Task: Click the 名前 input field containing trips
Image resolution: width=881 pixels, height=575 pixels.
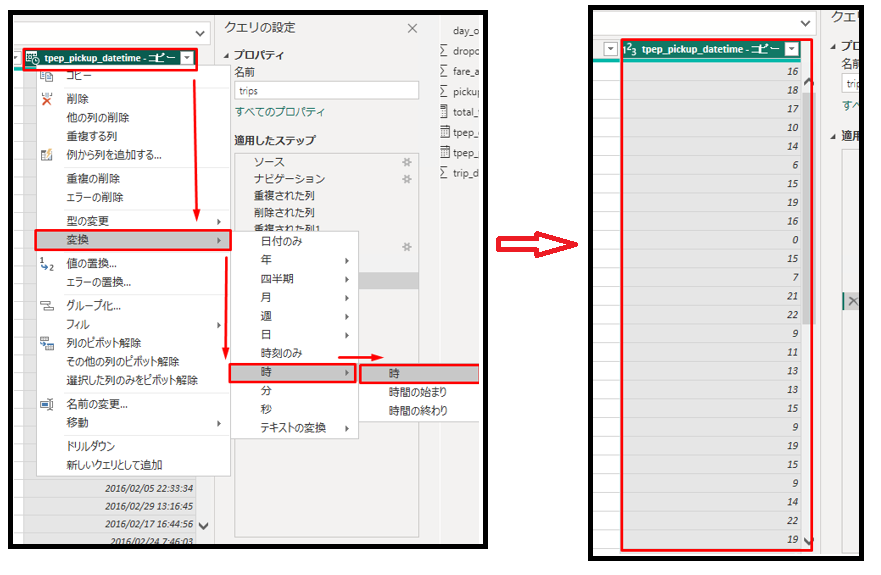Action: (326, 90)
